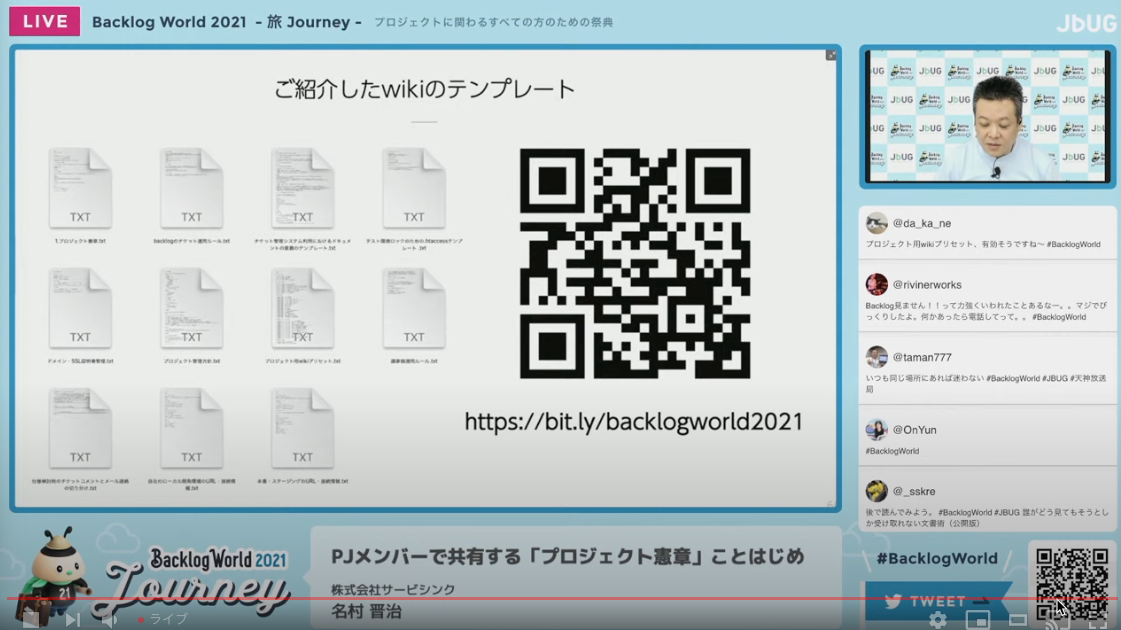Click the @rivinerworks avatar
1121x630 pixels.
point(876,285)
